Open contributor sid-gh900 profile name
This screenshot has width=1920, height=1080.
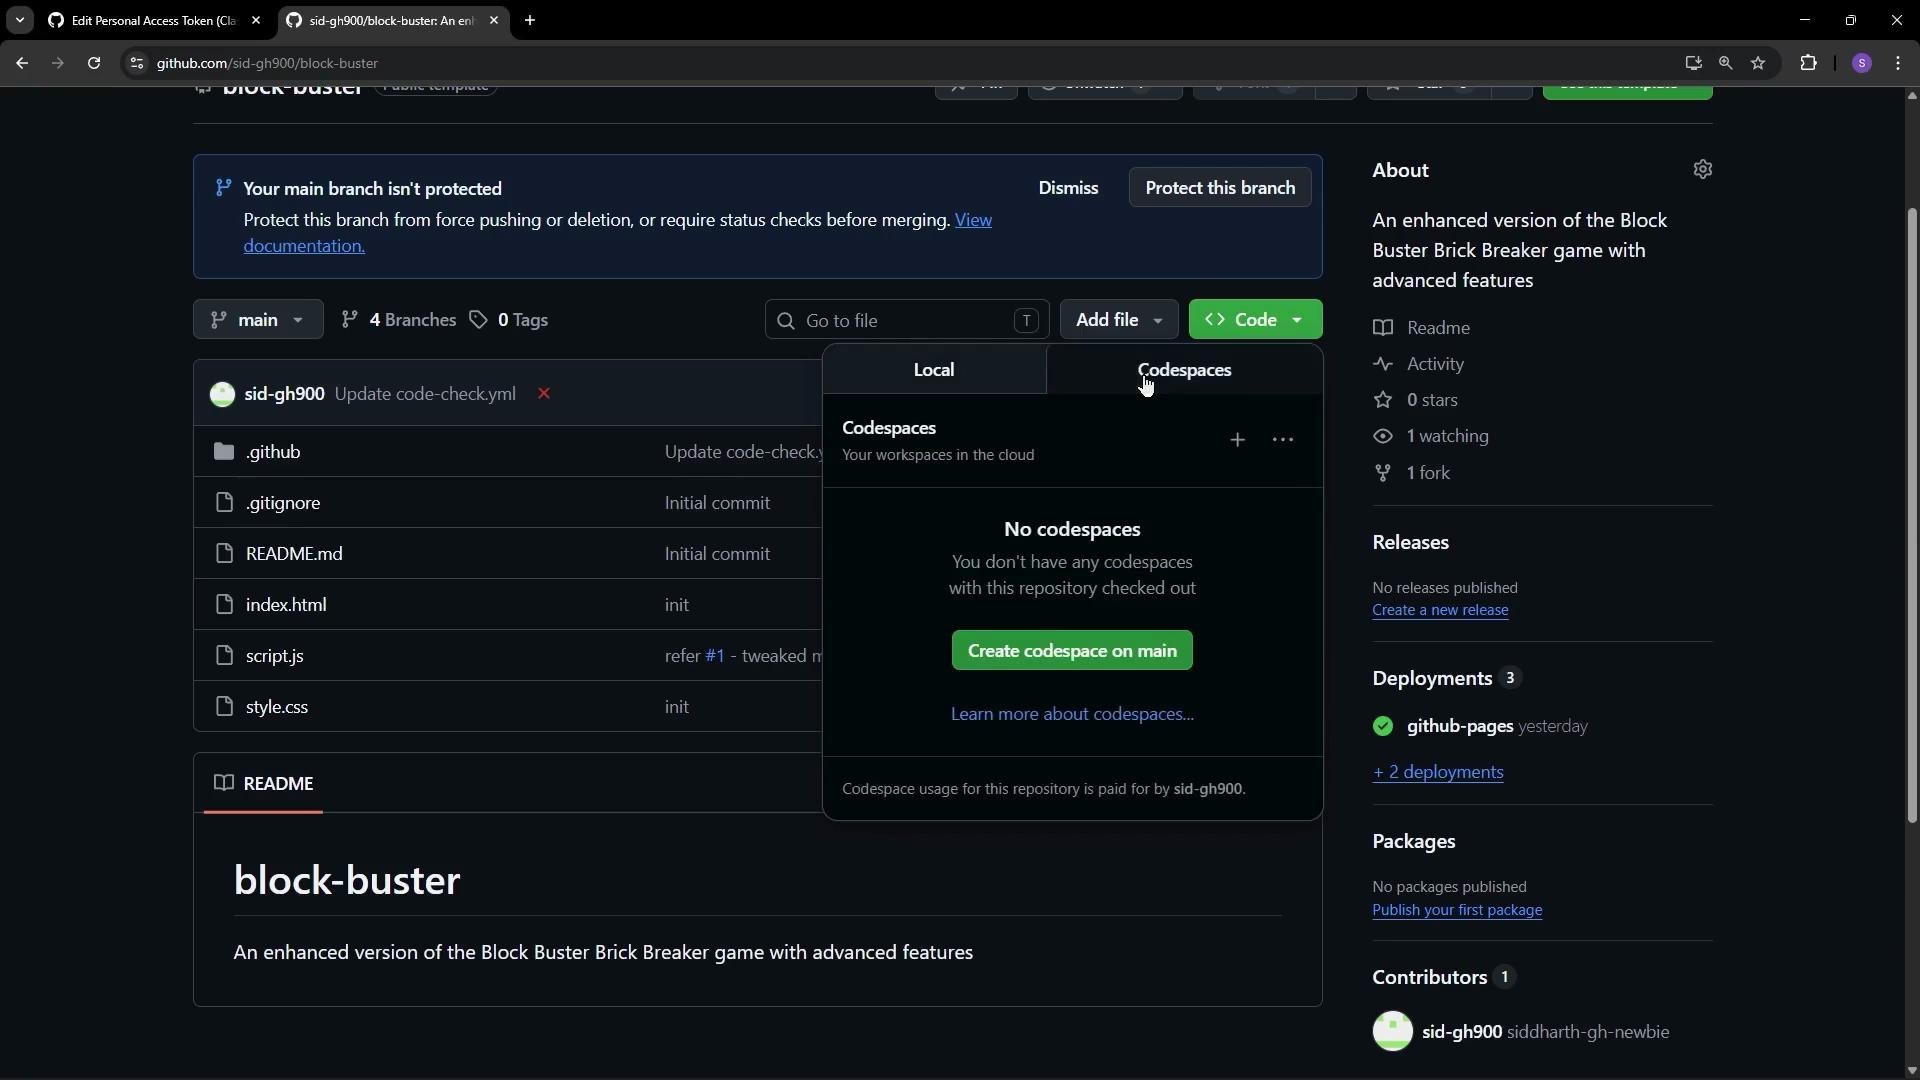[1462, 1032]
